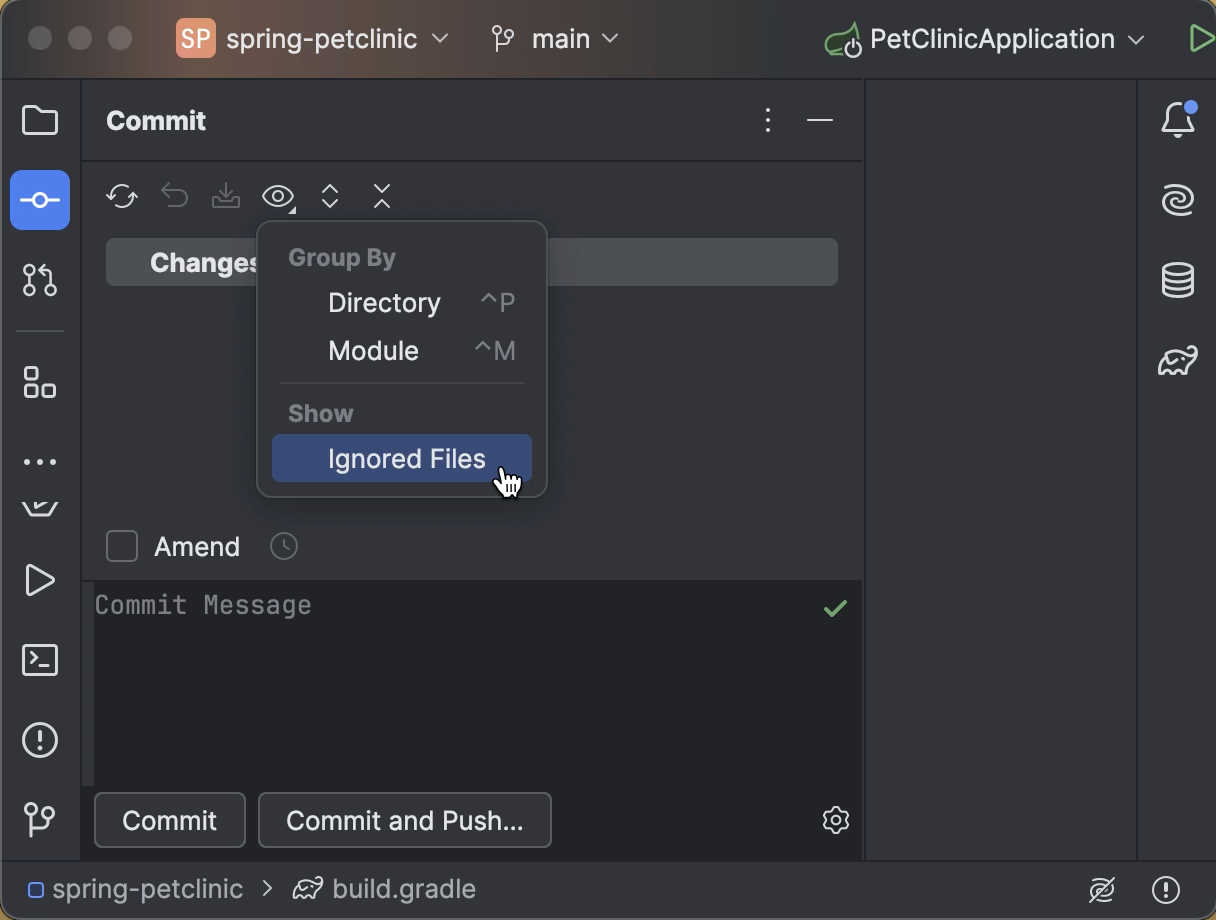Open the AI Assistant tool window
Image resolution: width=1216 pixels, height=920 pixels.
tap(1177, 199)
